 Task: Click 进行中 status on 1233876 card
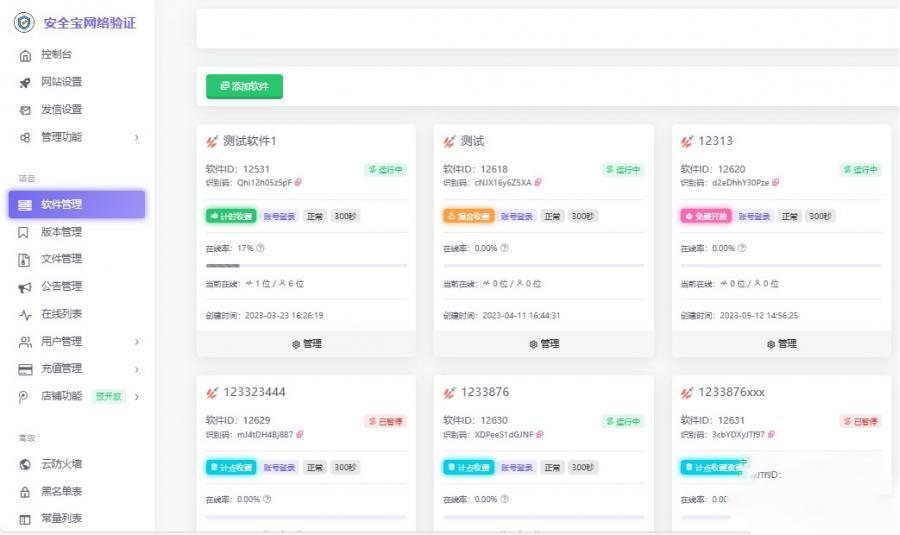623,422
